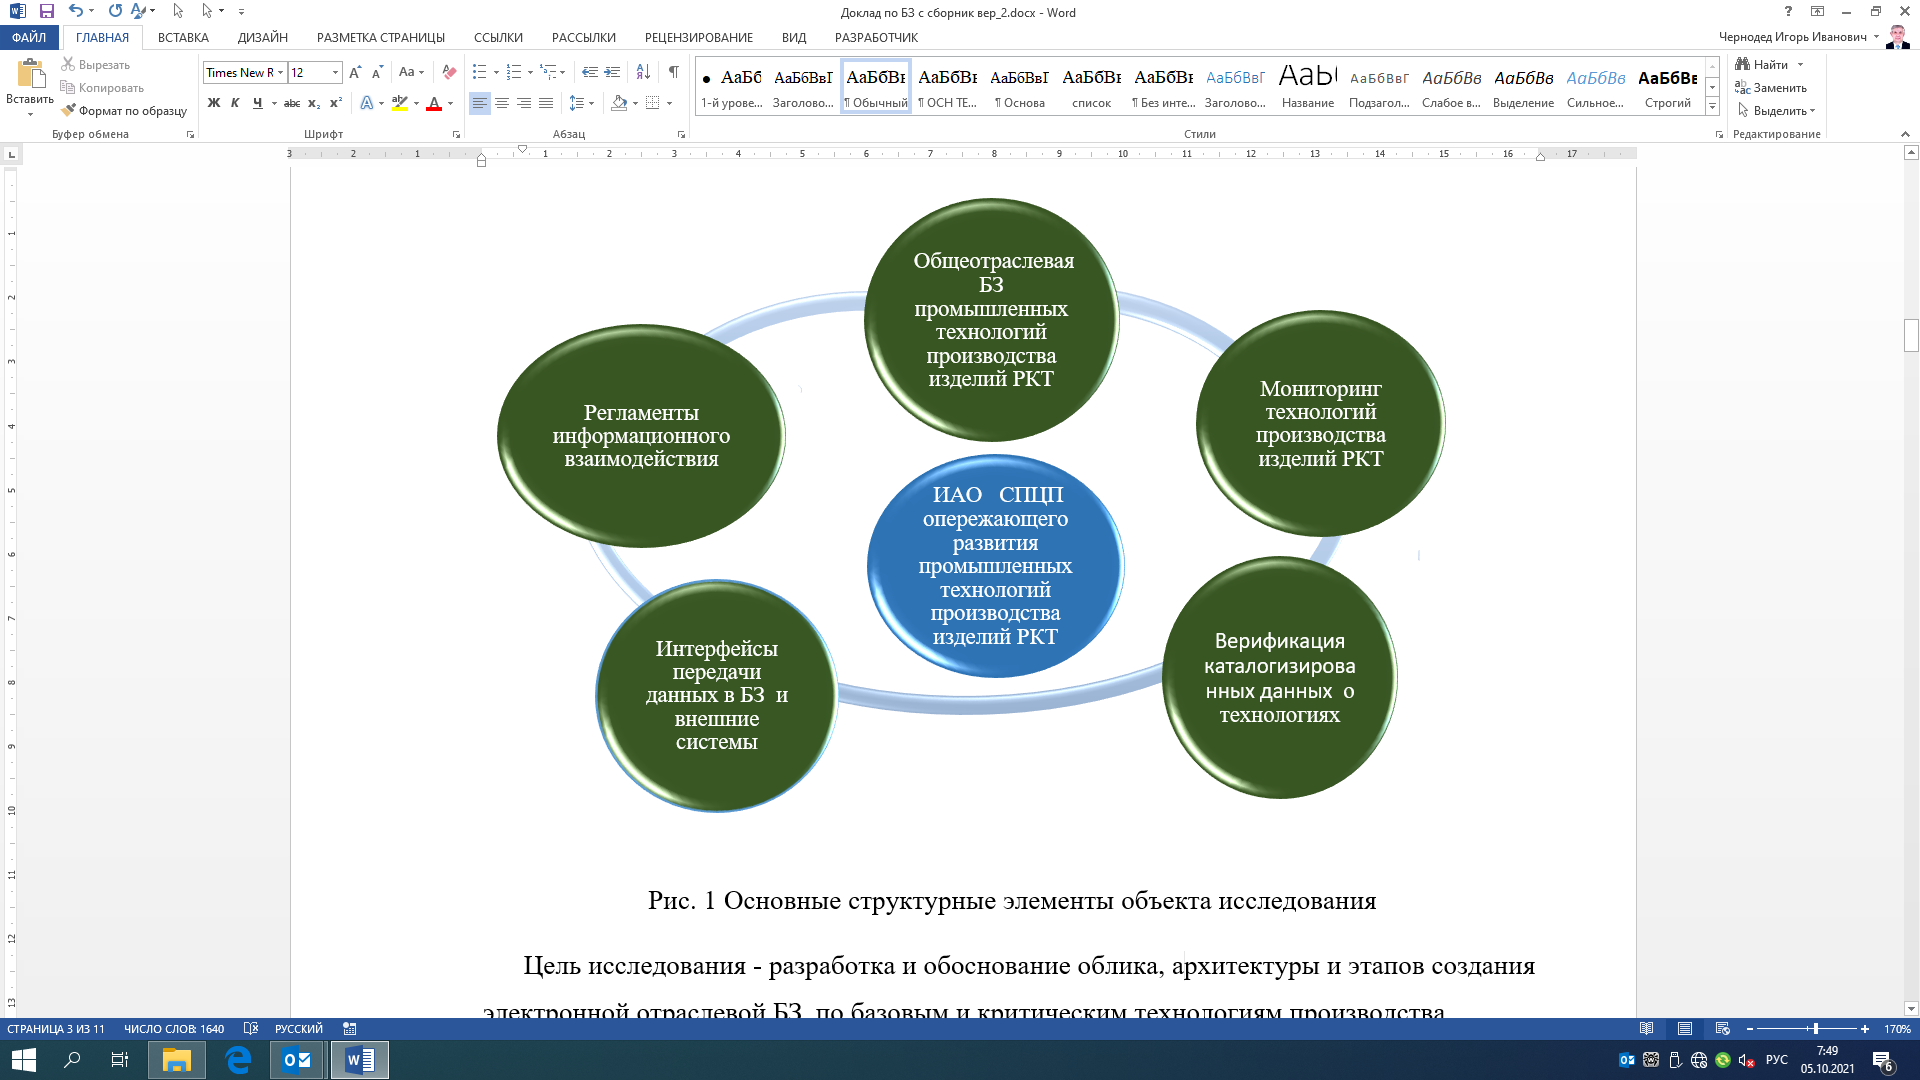Open File Explorer from the taskbar
Image resolution: width=1920 pixels, height=1080 pixels.
[x=177, y=1060]
